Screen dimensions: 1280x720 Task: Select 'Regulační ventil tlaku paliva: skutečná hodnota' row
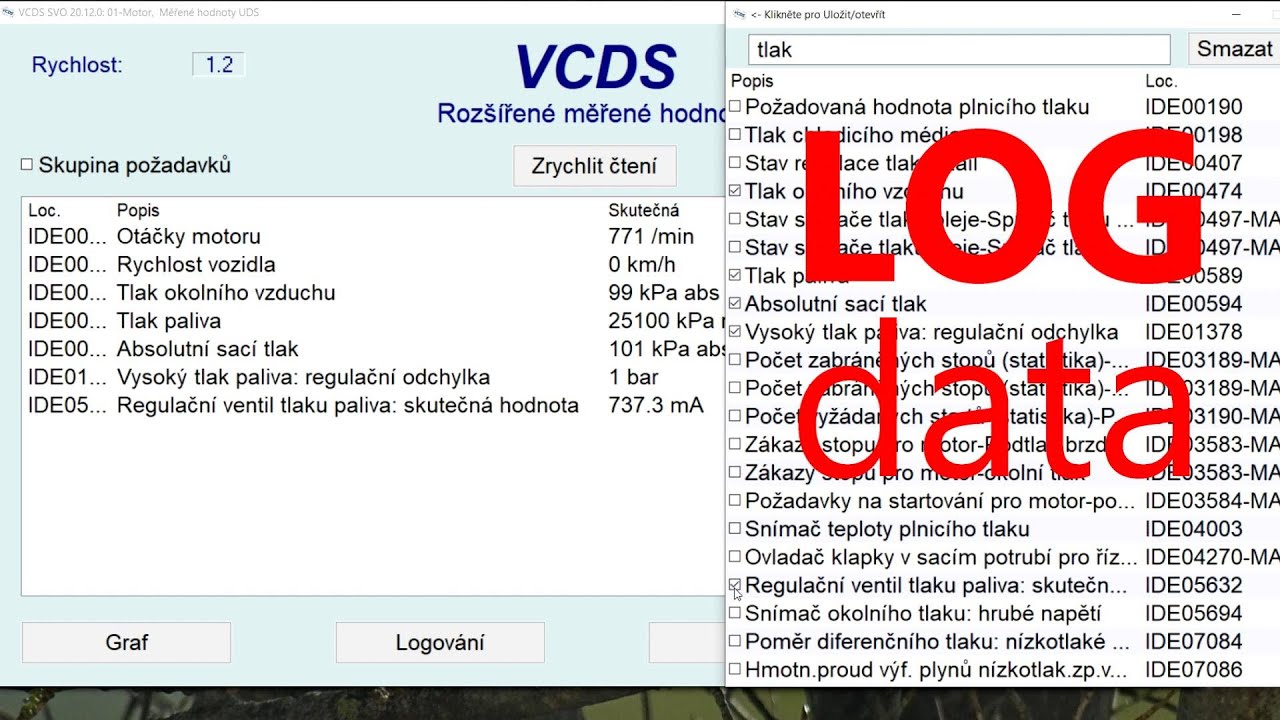373,405
